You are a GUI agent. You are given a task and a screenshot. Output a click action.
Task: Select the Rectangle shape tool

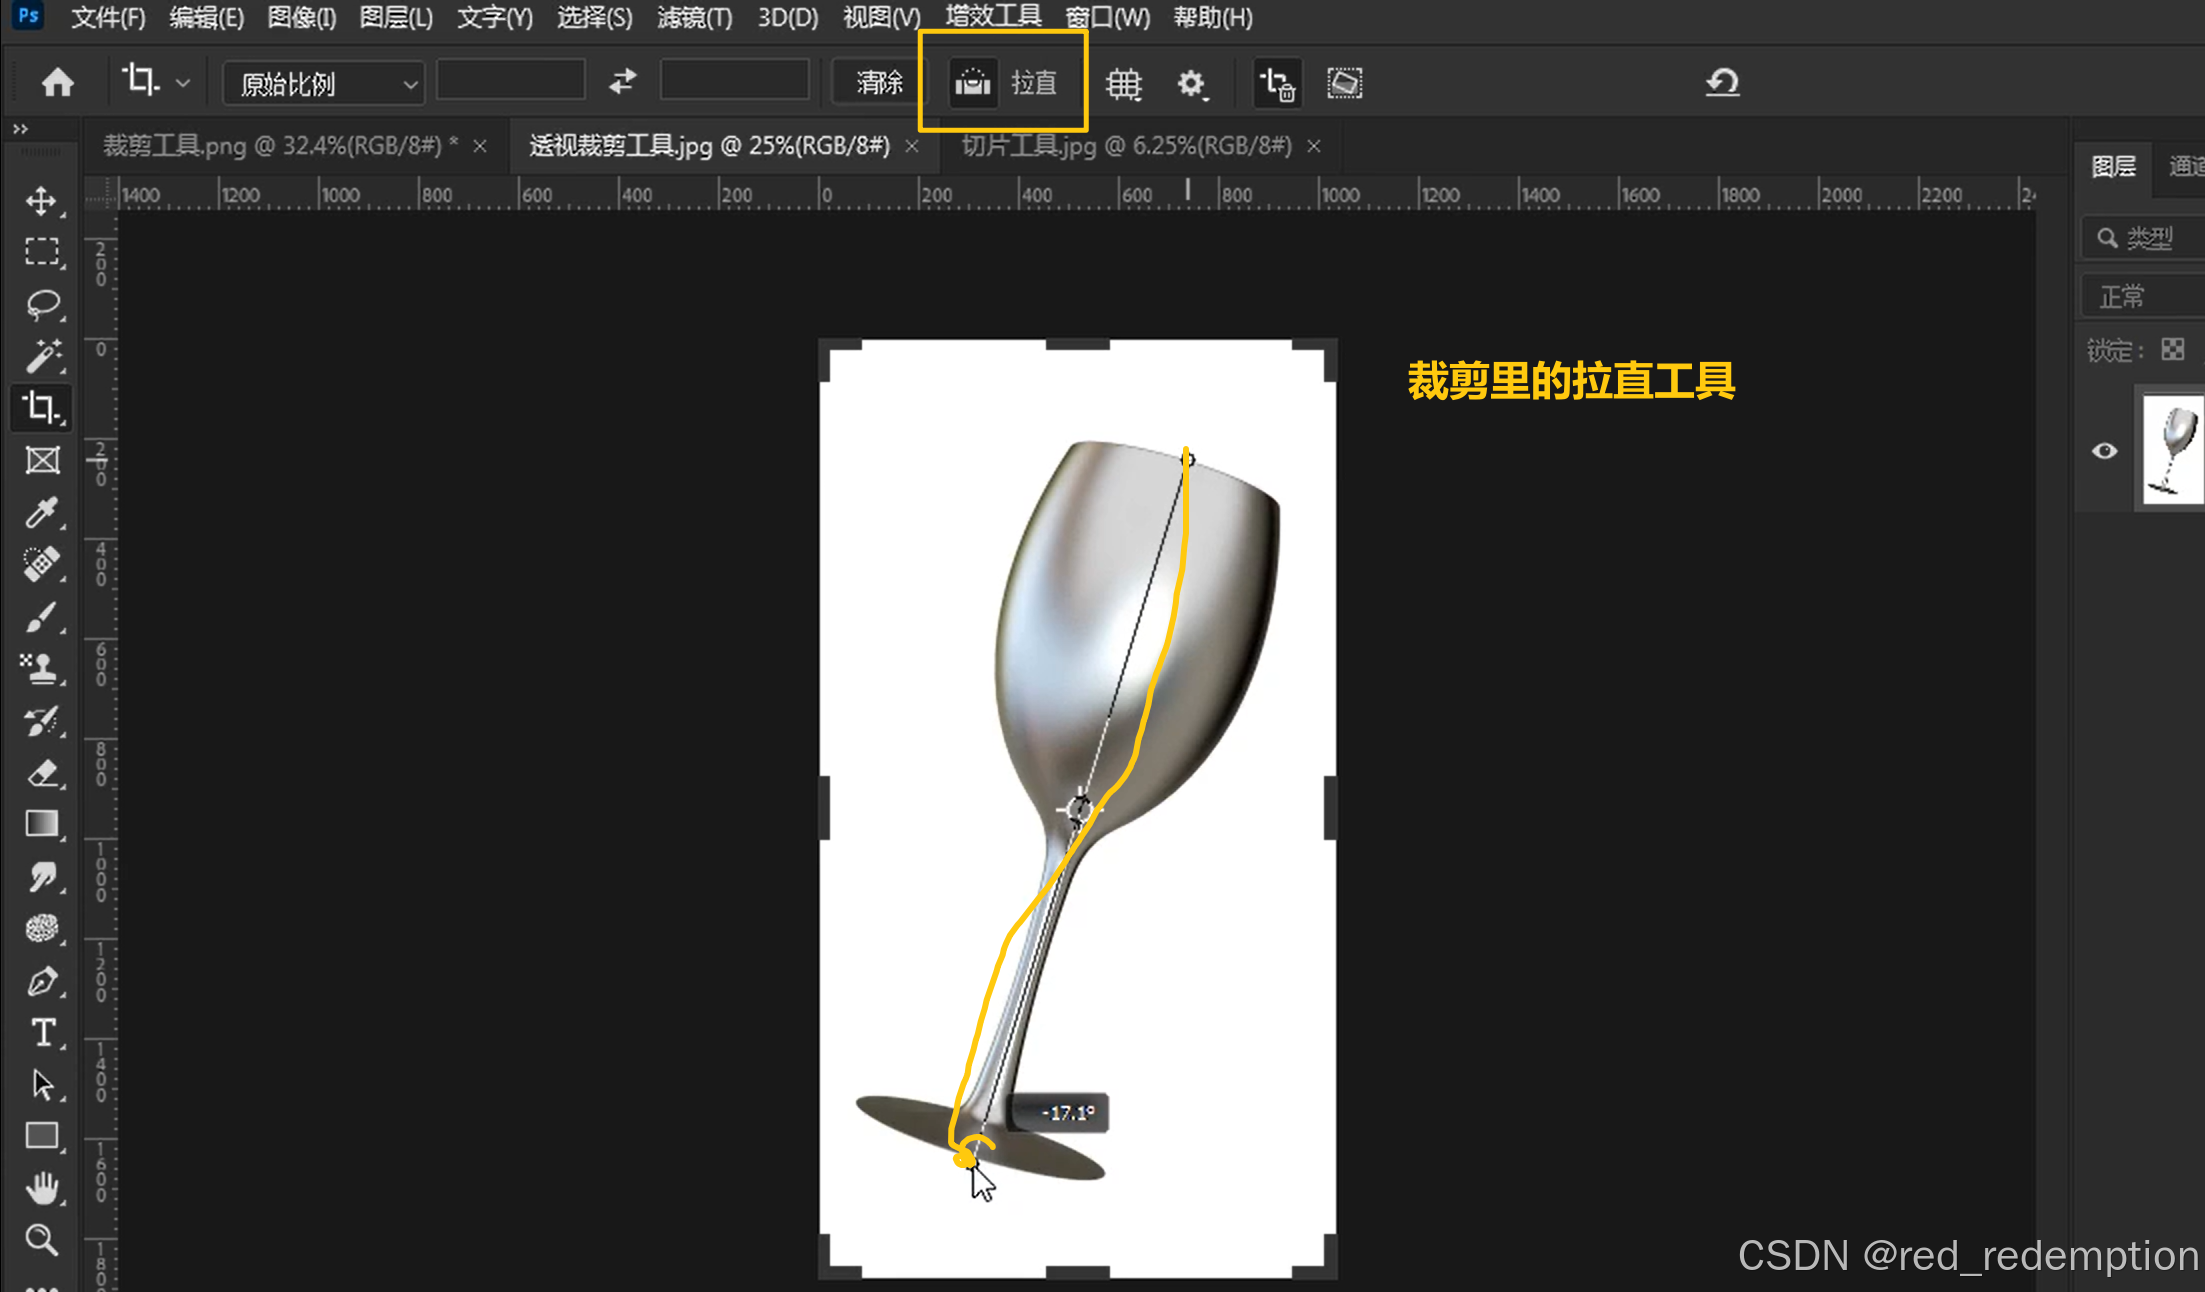[x=41, y=1136]
